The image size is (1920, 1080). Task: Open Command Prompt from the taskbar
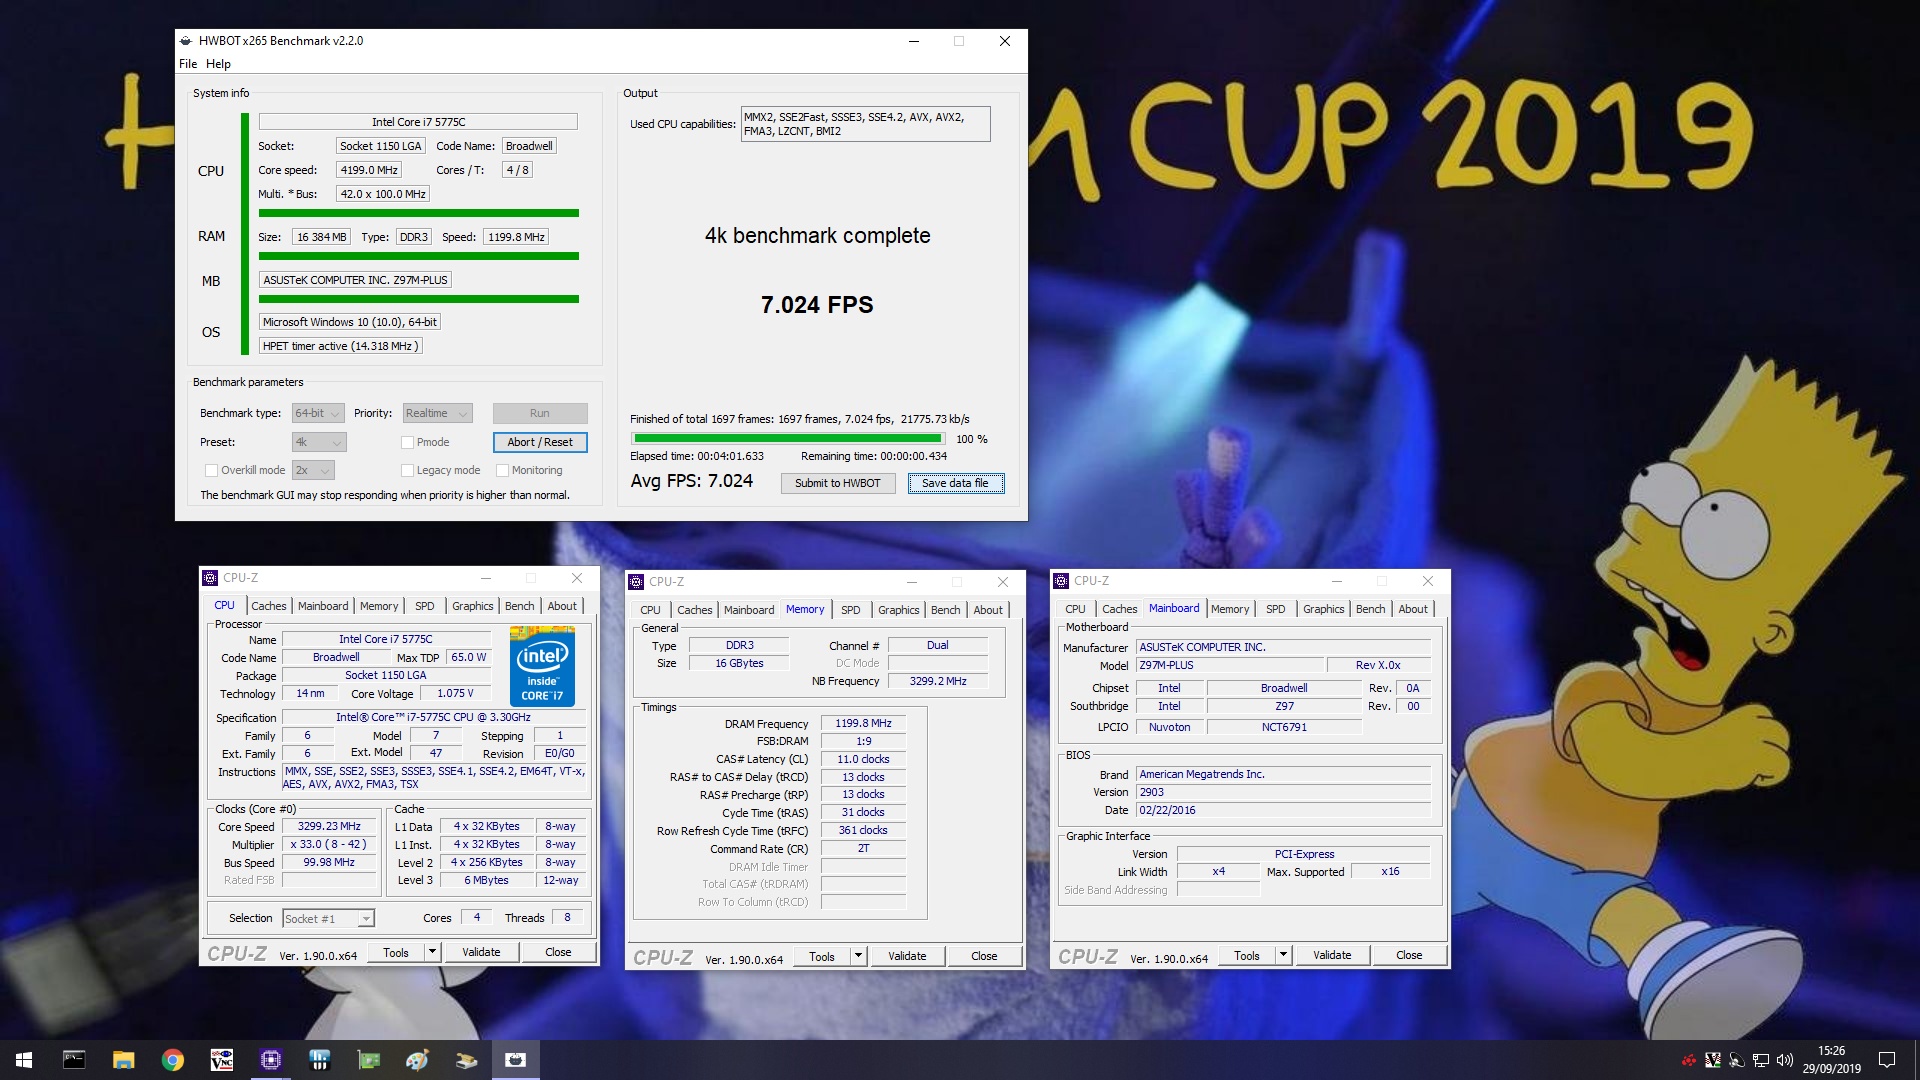click(74, 1060)
